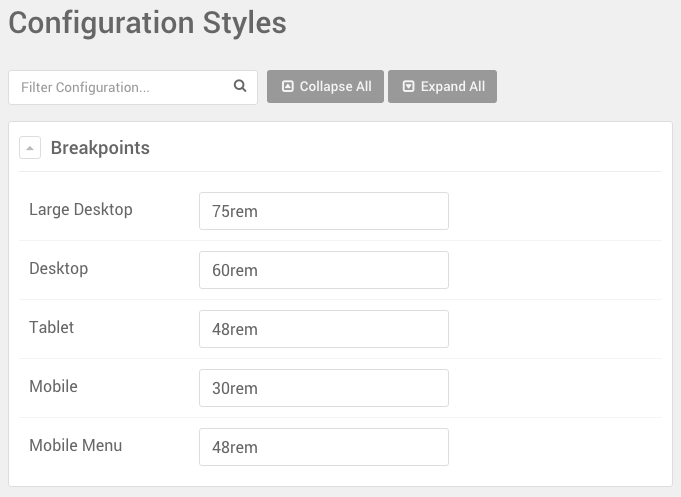Select the Desktop setting label
Image resolution: width=681 pixels, height=497 pixels.
point(58,269)
